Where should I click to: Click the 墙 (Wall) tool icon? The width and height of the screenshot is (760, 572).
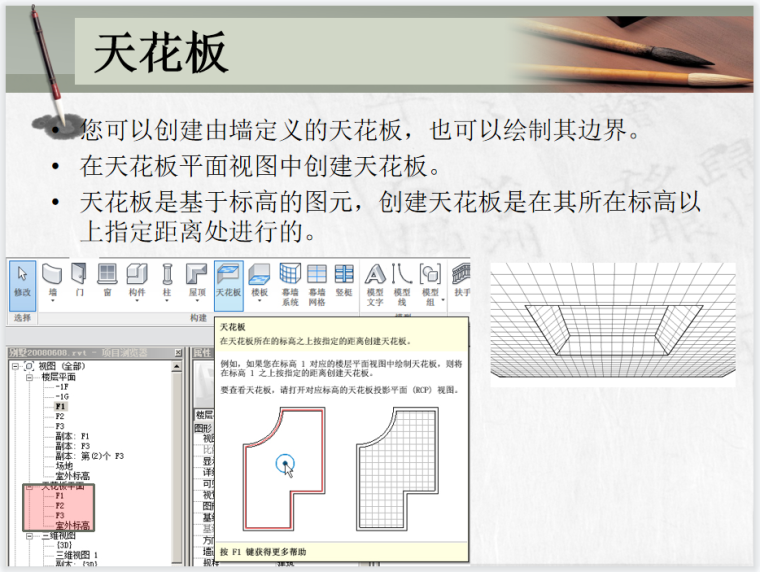pos(53,279)
